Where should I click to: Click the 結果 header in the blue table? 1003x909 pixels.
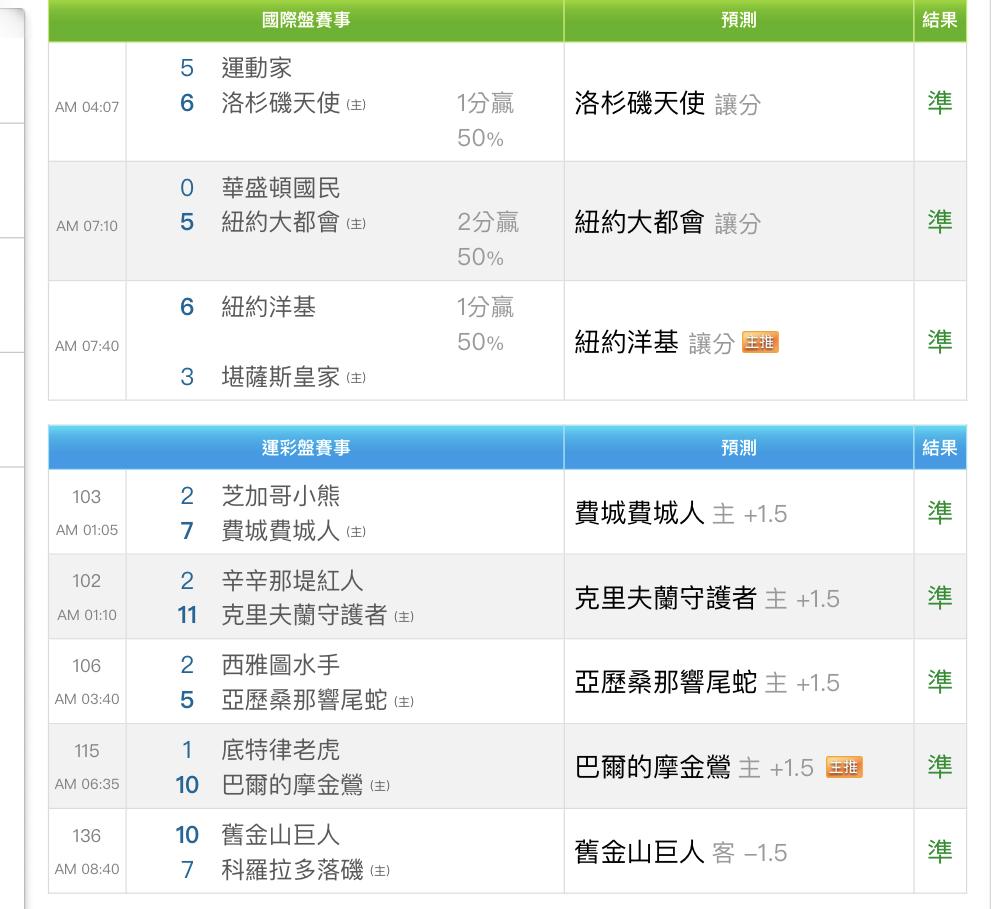point(940,447)
